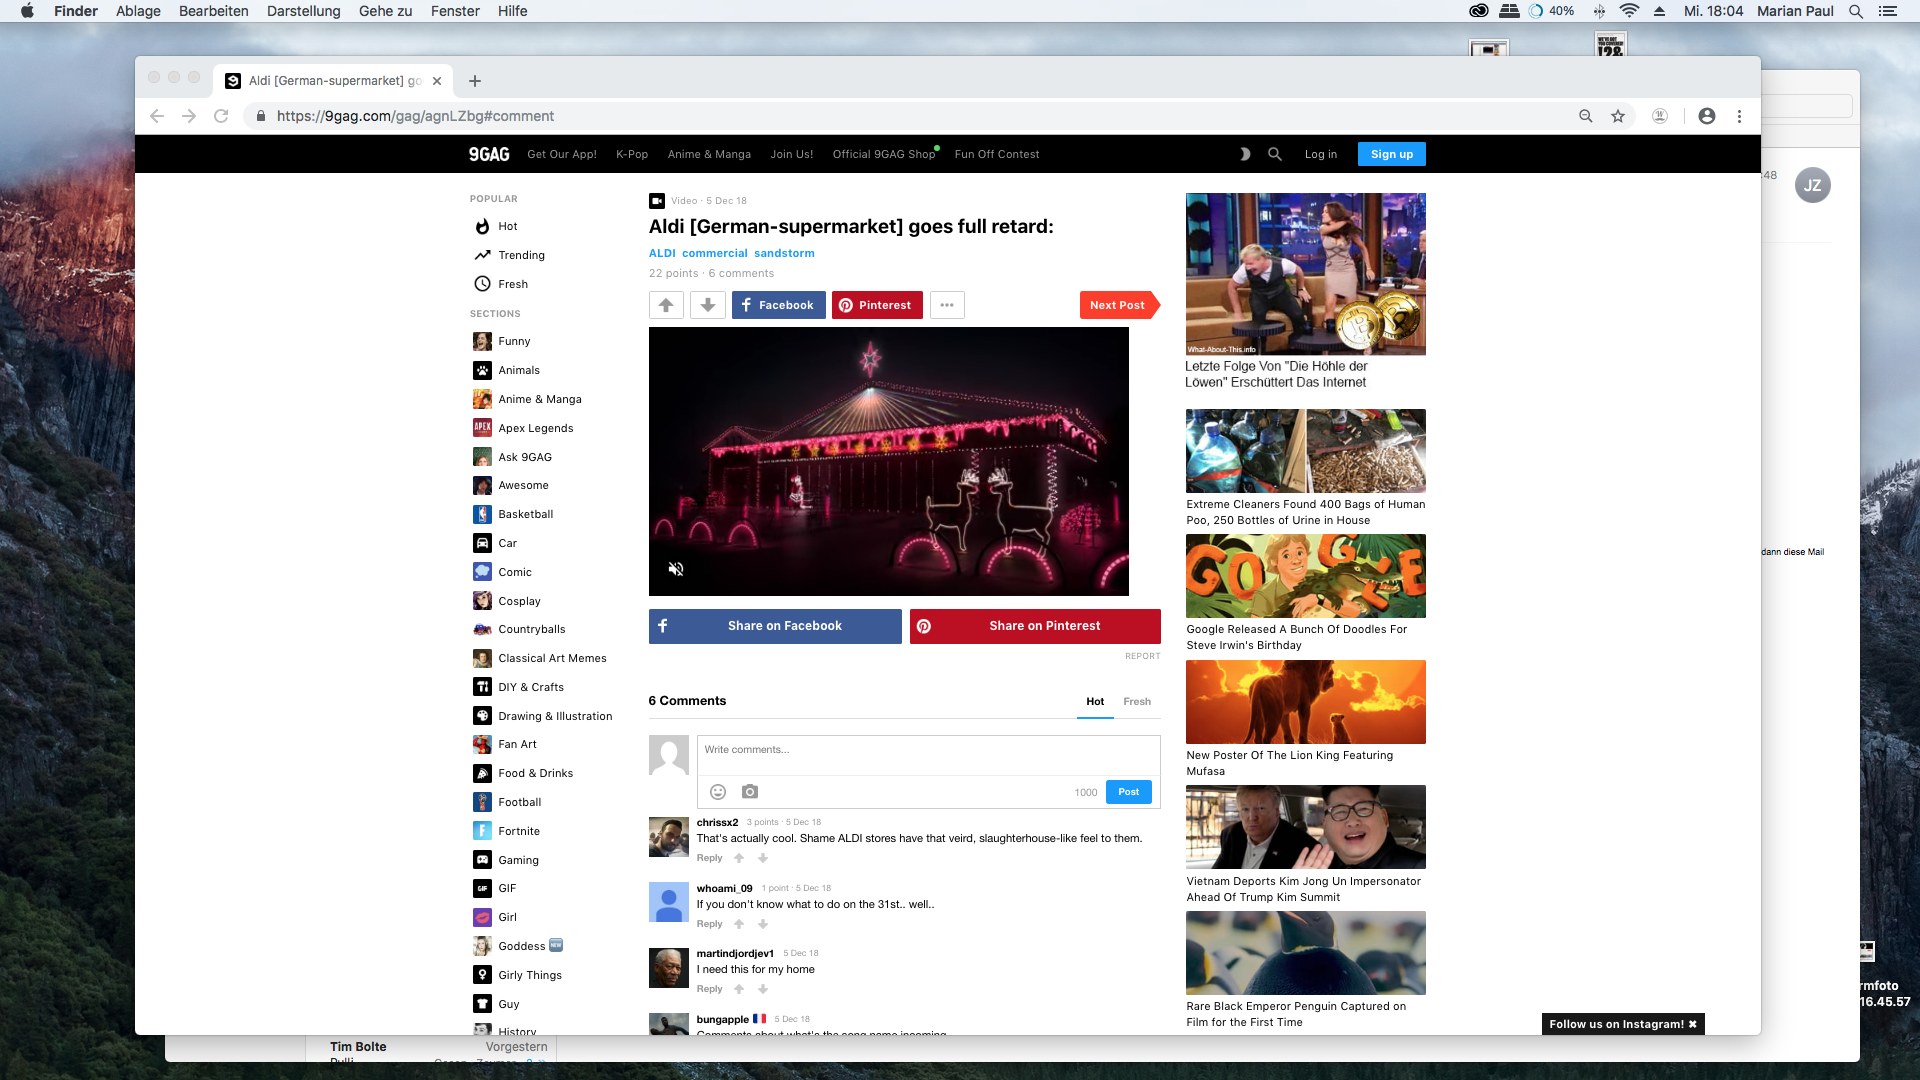Share post via Facebook small button

tap(779, 305)
